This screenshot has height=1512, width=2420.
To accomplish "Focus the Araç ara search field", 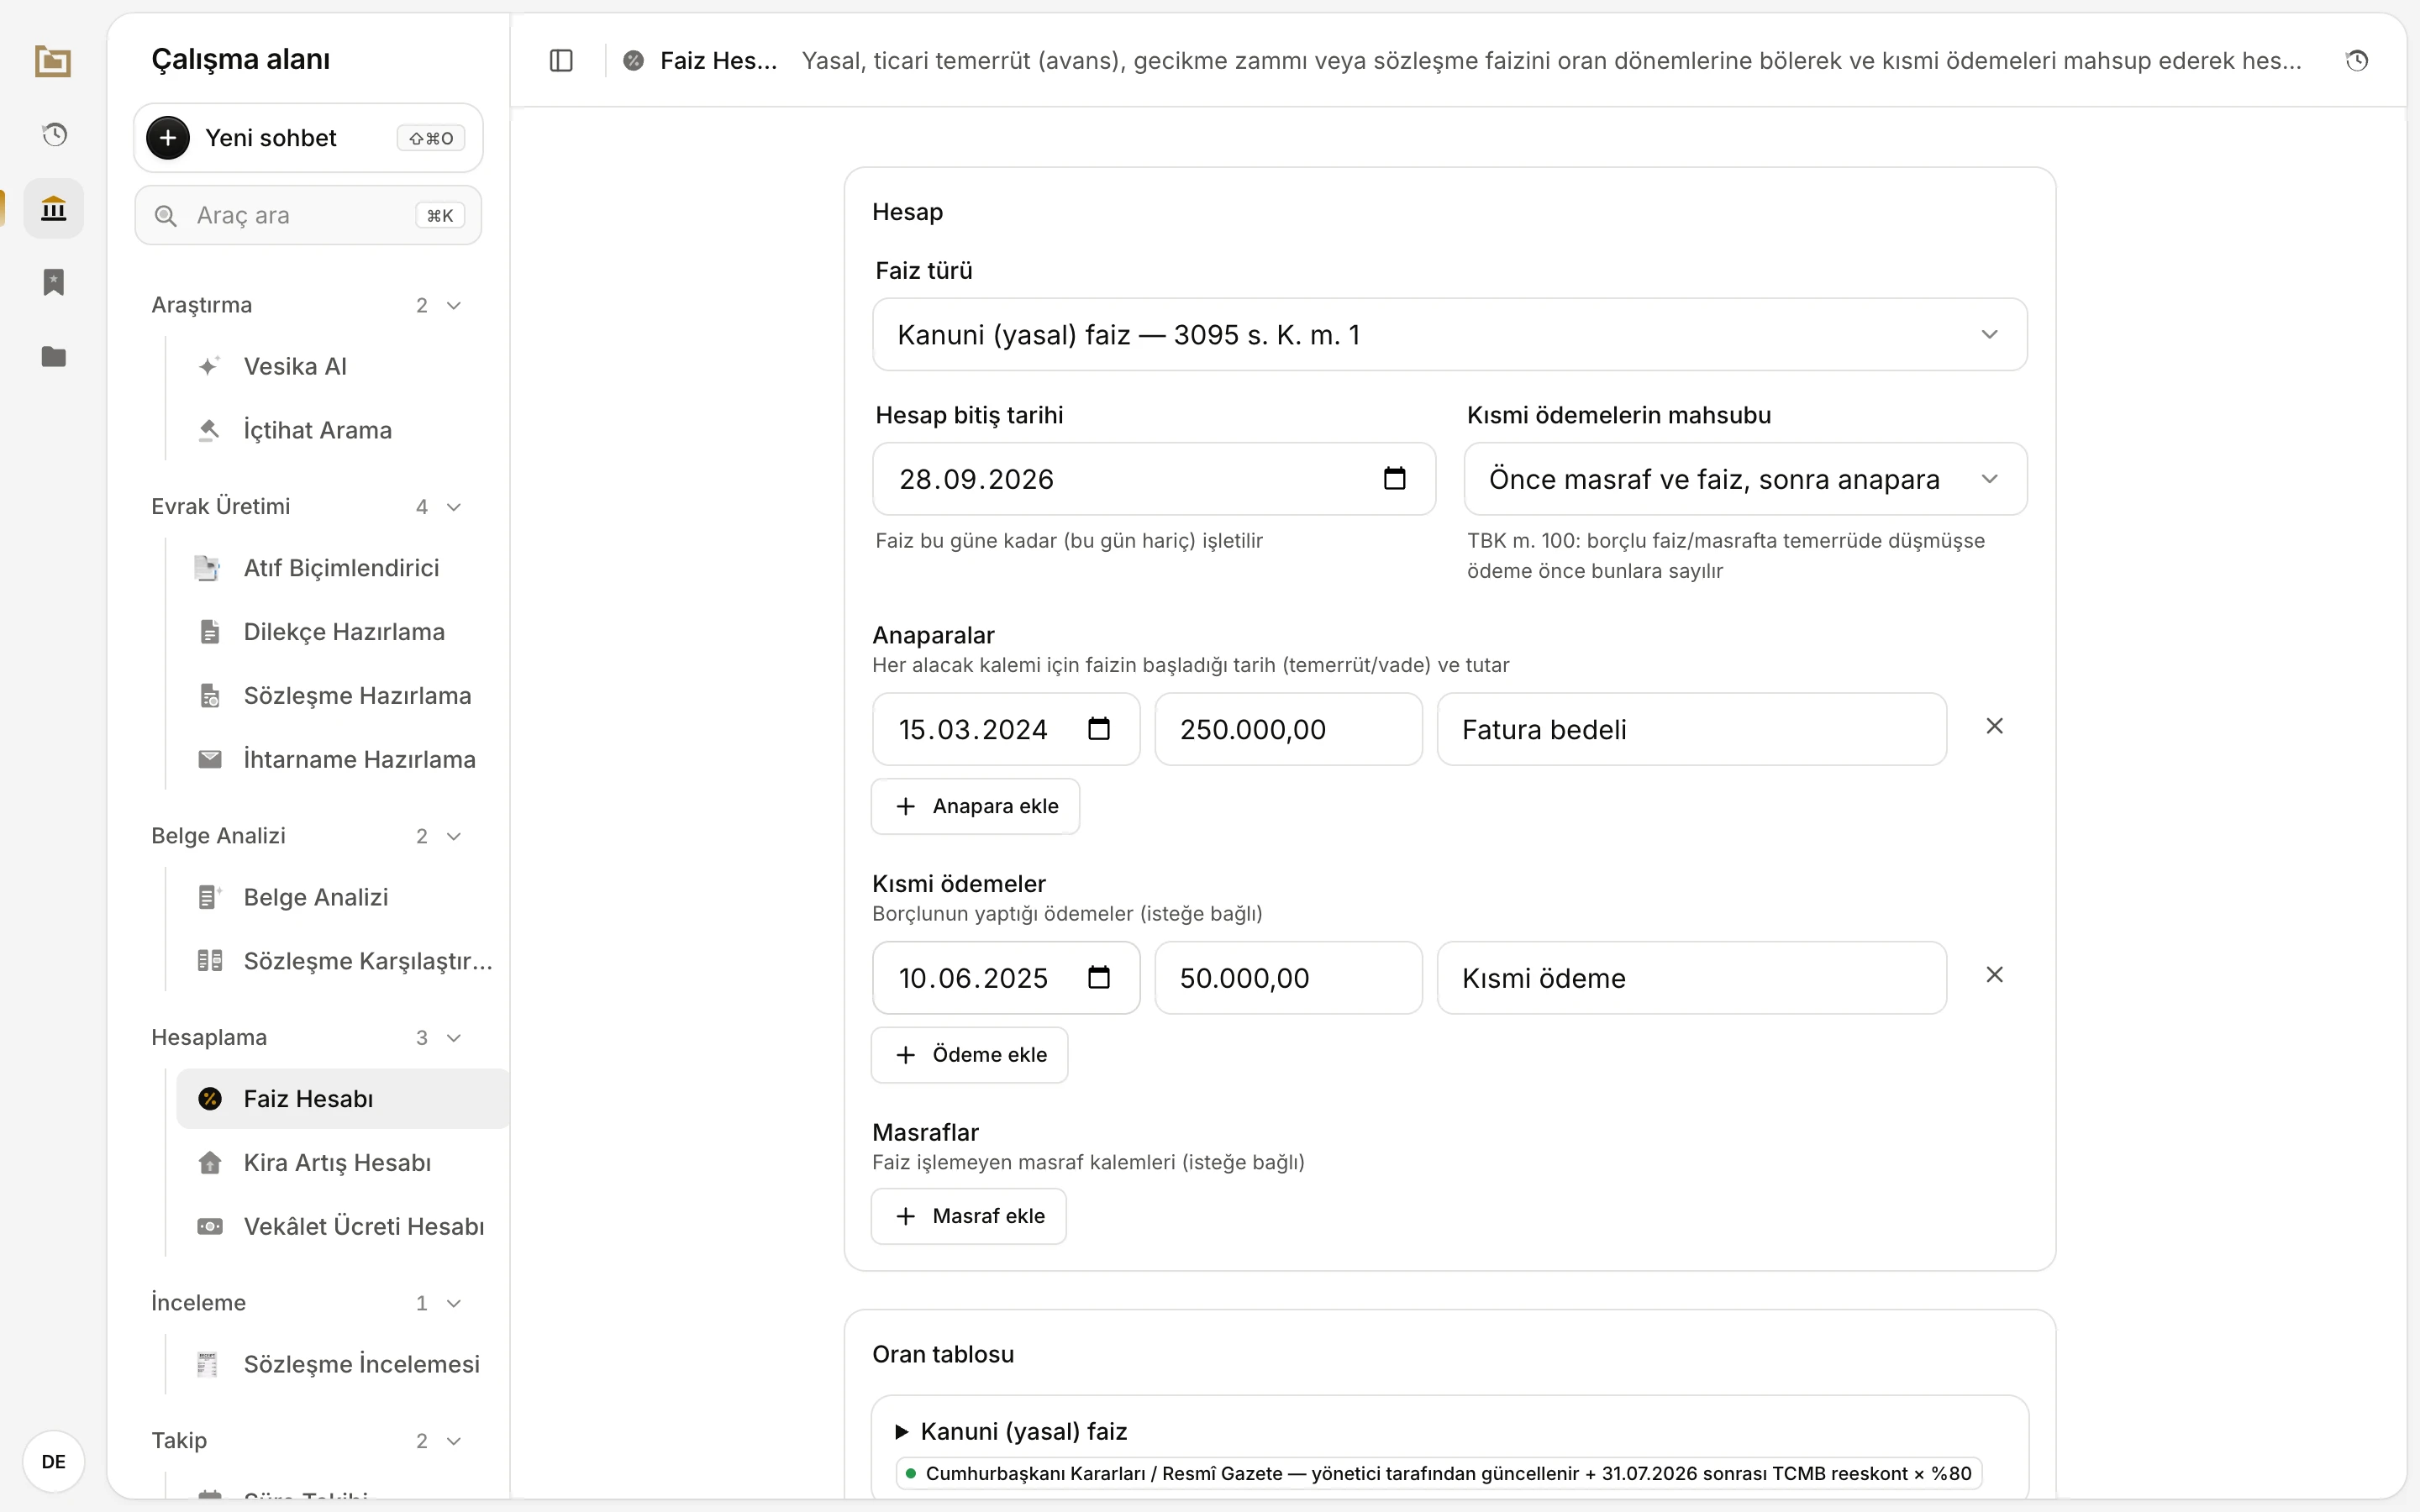I will coord(308,215).
